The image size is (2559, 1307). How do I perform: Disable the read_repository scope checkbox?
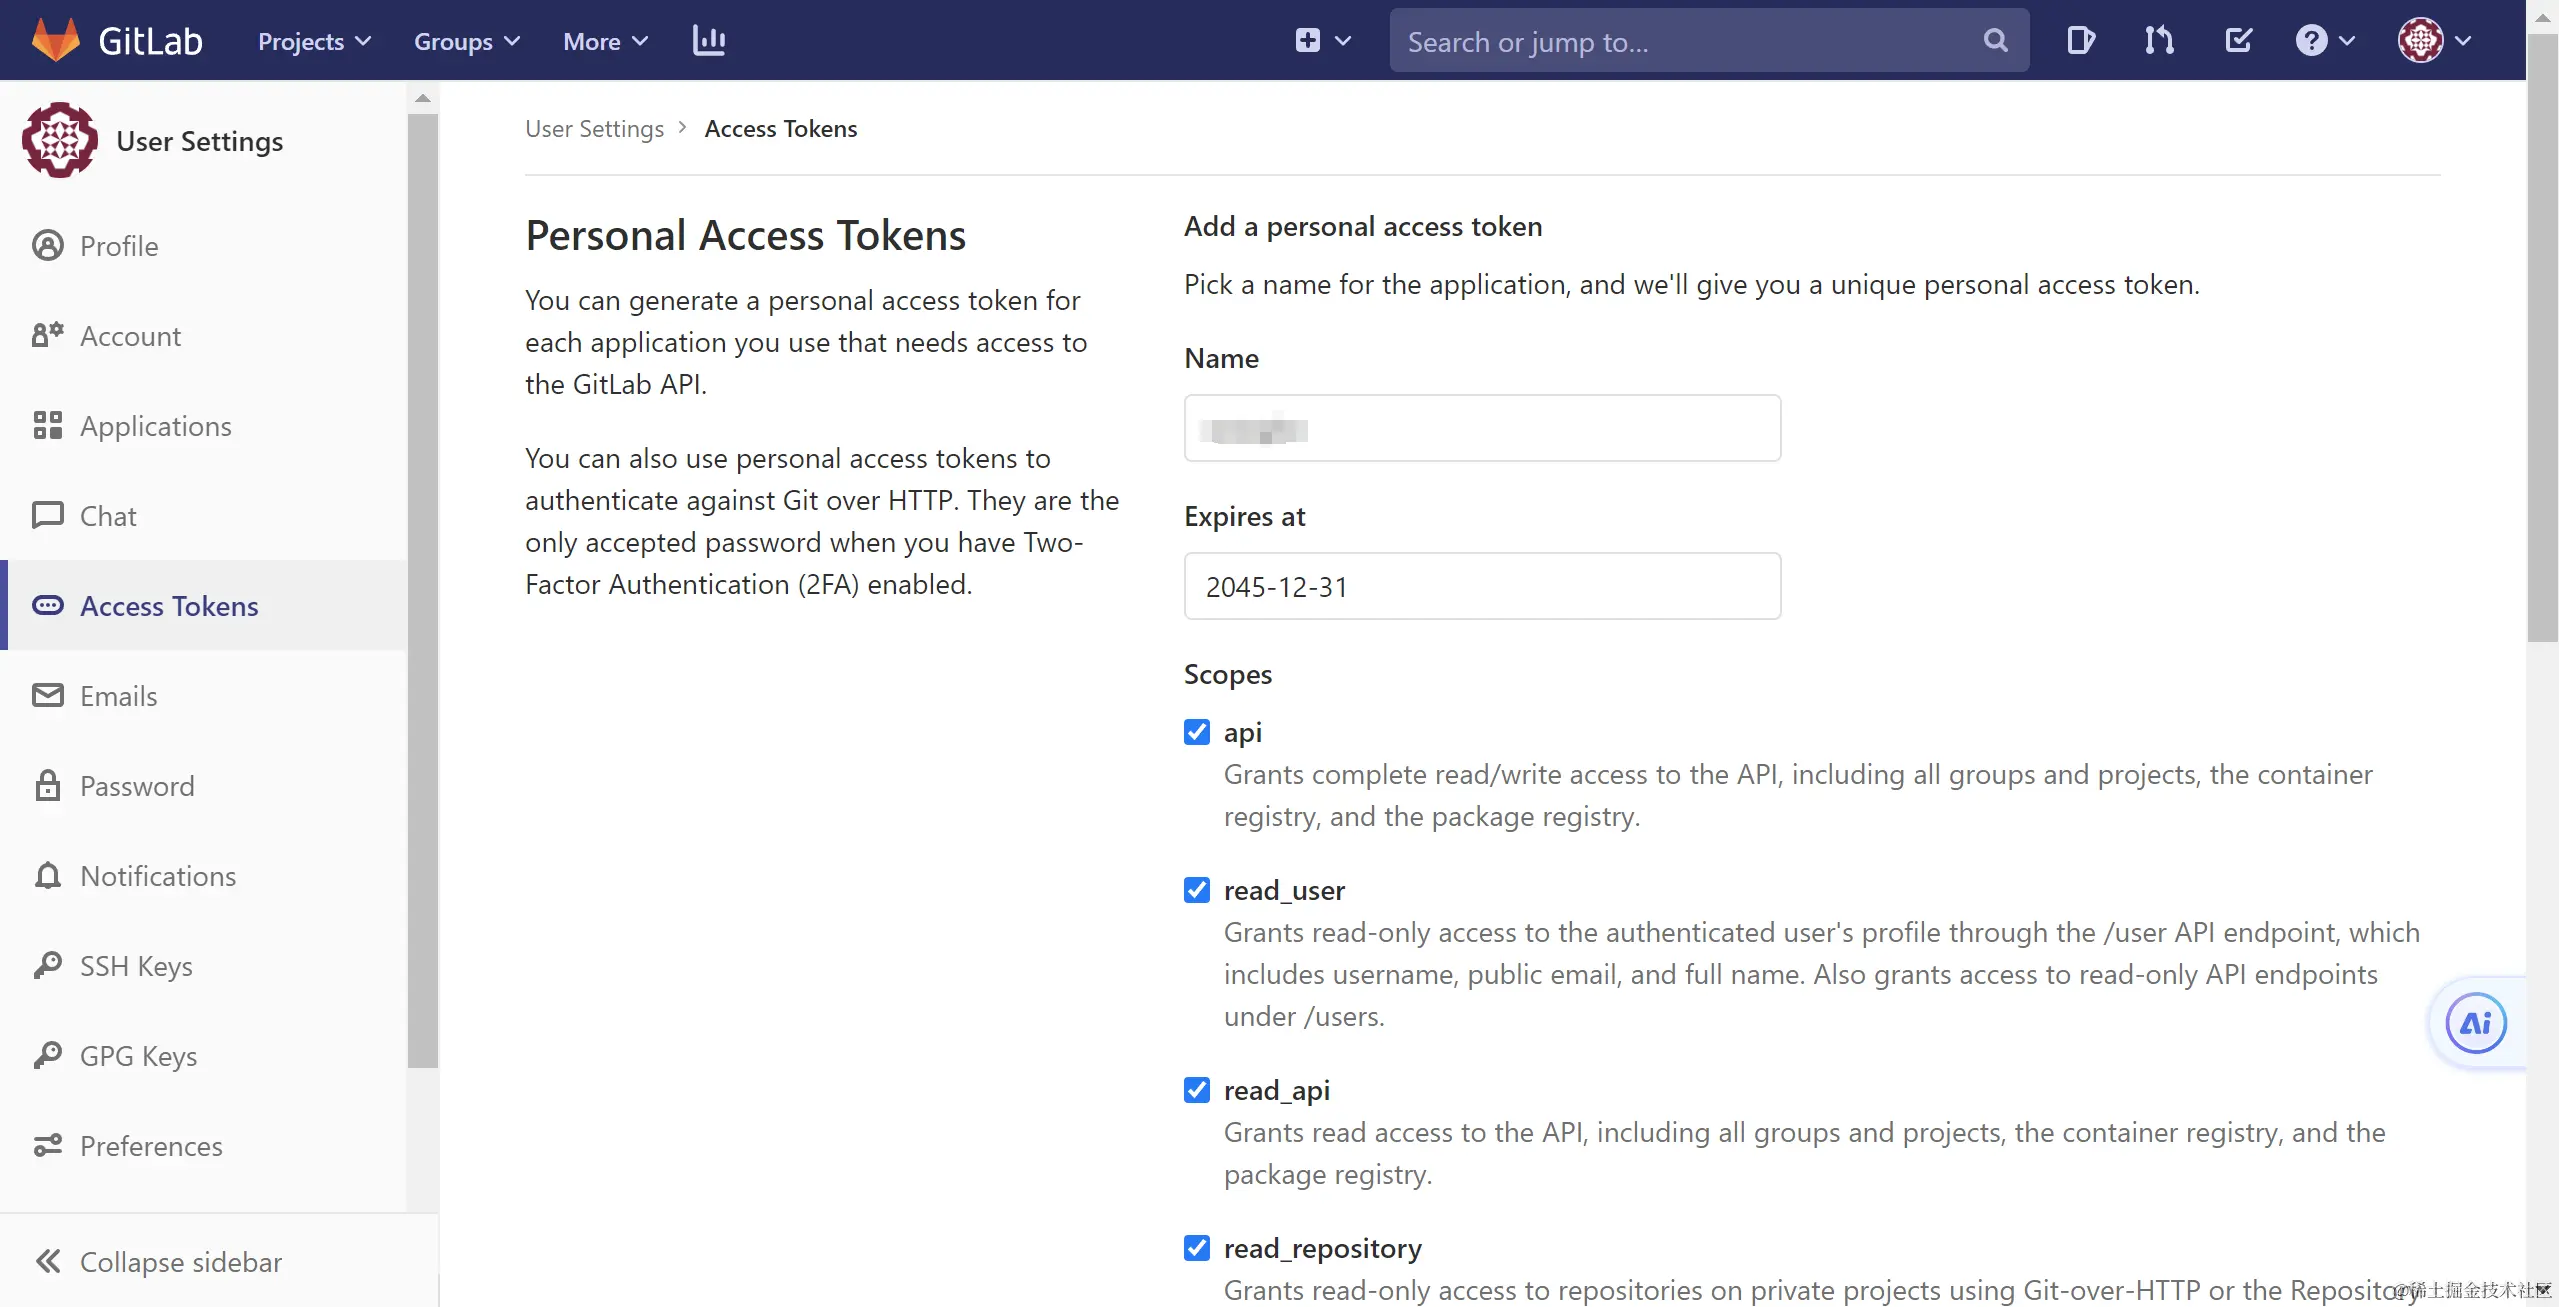[1196, 1248]
